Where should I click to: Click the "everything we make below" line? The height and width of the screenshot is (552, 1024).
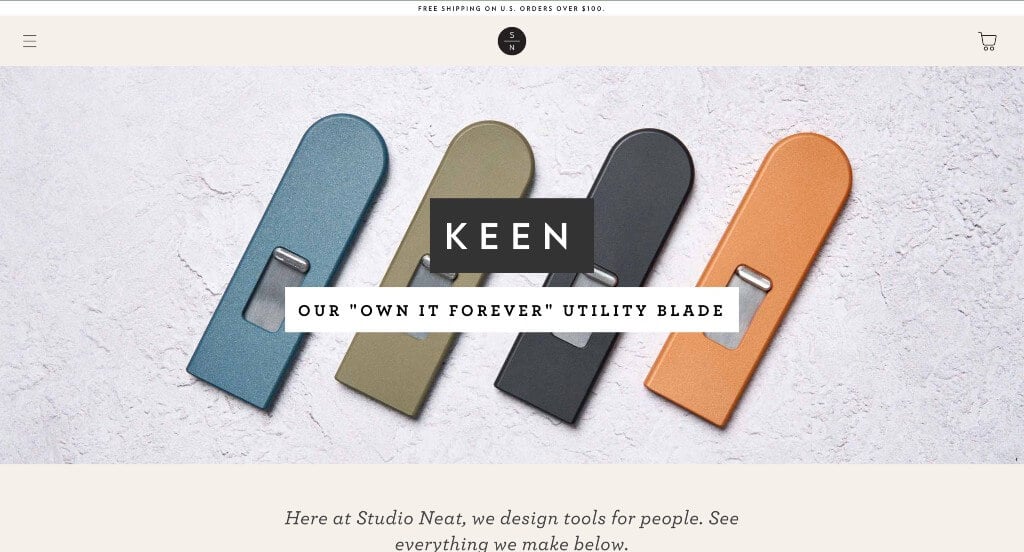tap(511, 544)
